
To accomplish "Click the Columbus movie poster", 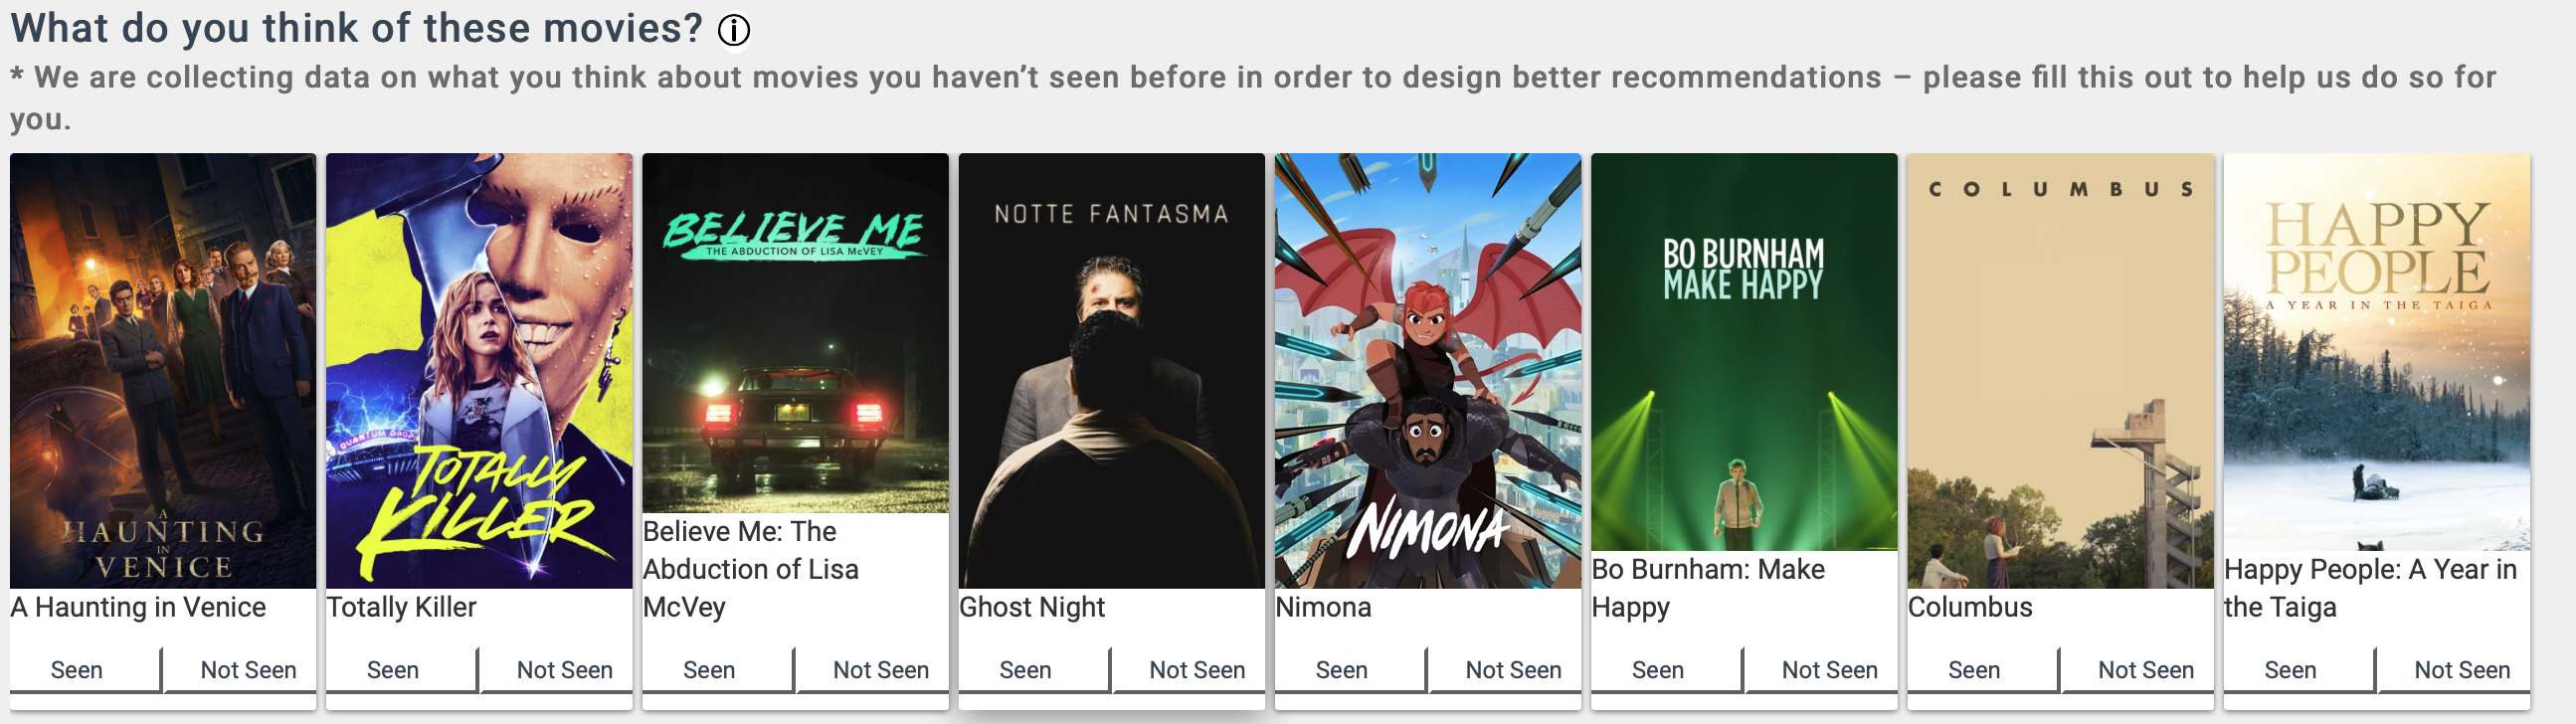I will (x=2060, y=371).
